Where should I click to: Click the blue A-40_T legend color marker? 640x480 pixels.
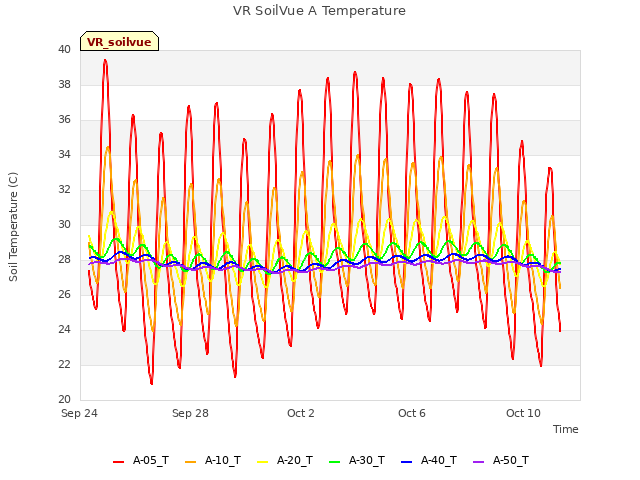tap(406, 462)
